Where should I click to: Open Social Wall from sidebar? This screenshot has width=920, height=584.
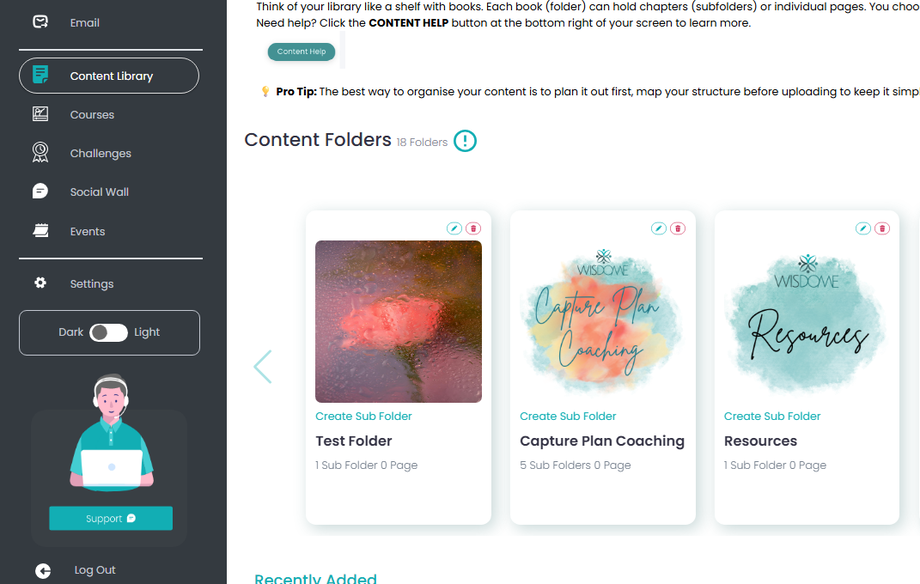point(99,192)
